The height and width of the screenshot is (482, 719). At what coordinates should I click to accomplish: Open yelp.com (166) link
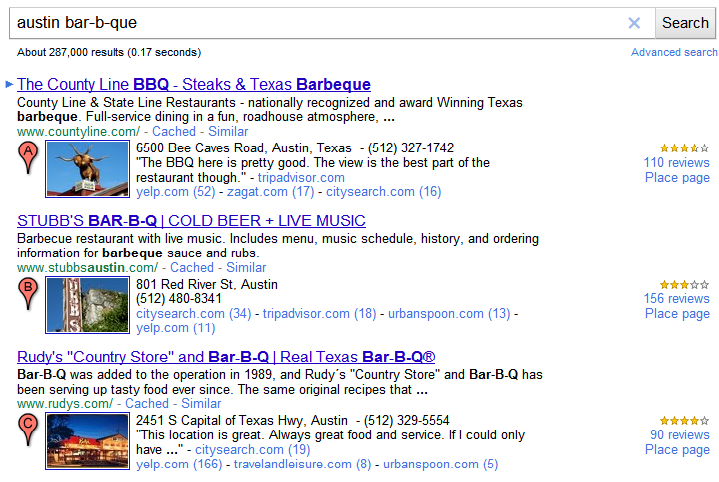coord(179,464)
